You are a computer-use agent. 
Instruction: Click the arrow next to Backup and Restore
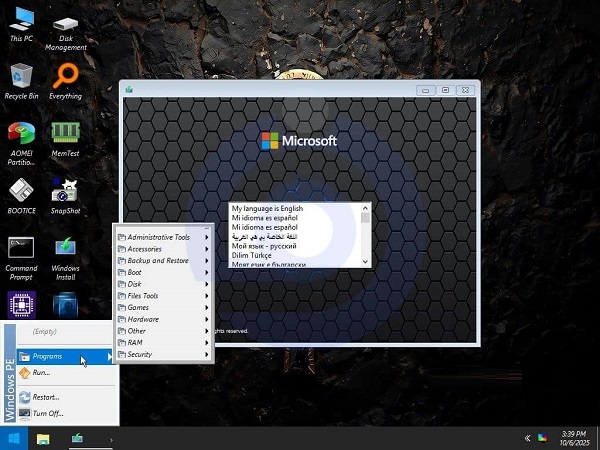coord(207,261)
